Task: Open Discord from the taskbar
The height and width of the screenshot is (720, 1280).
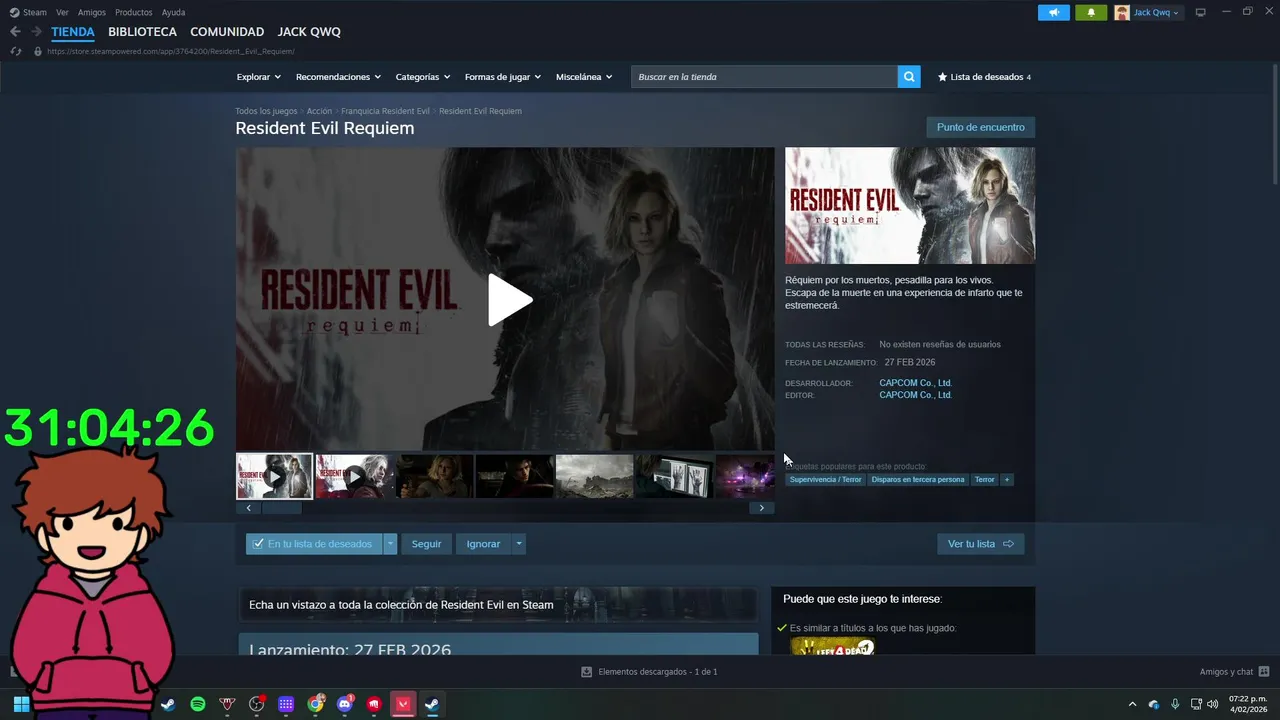Action: coord(345,704)
